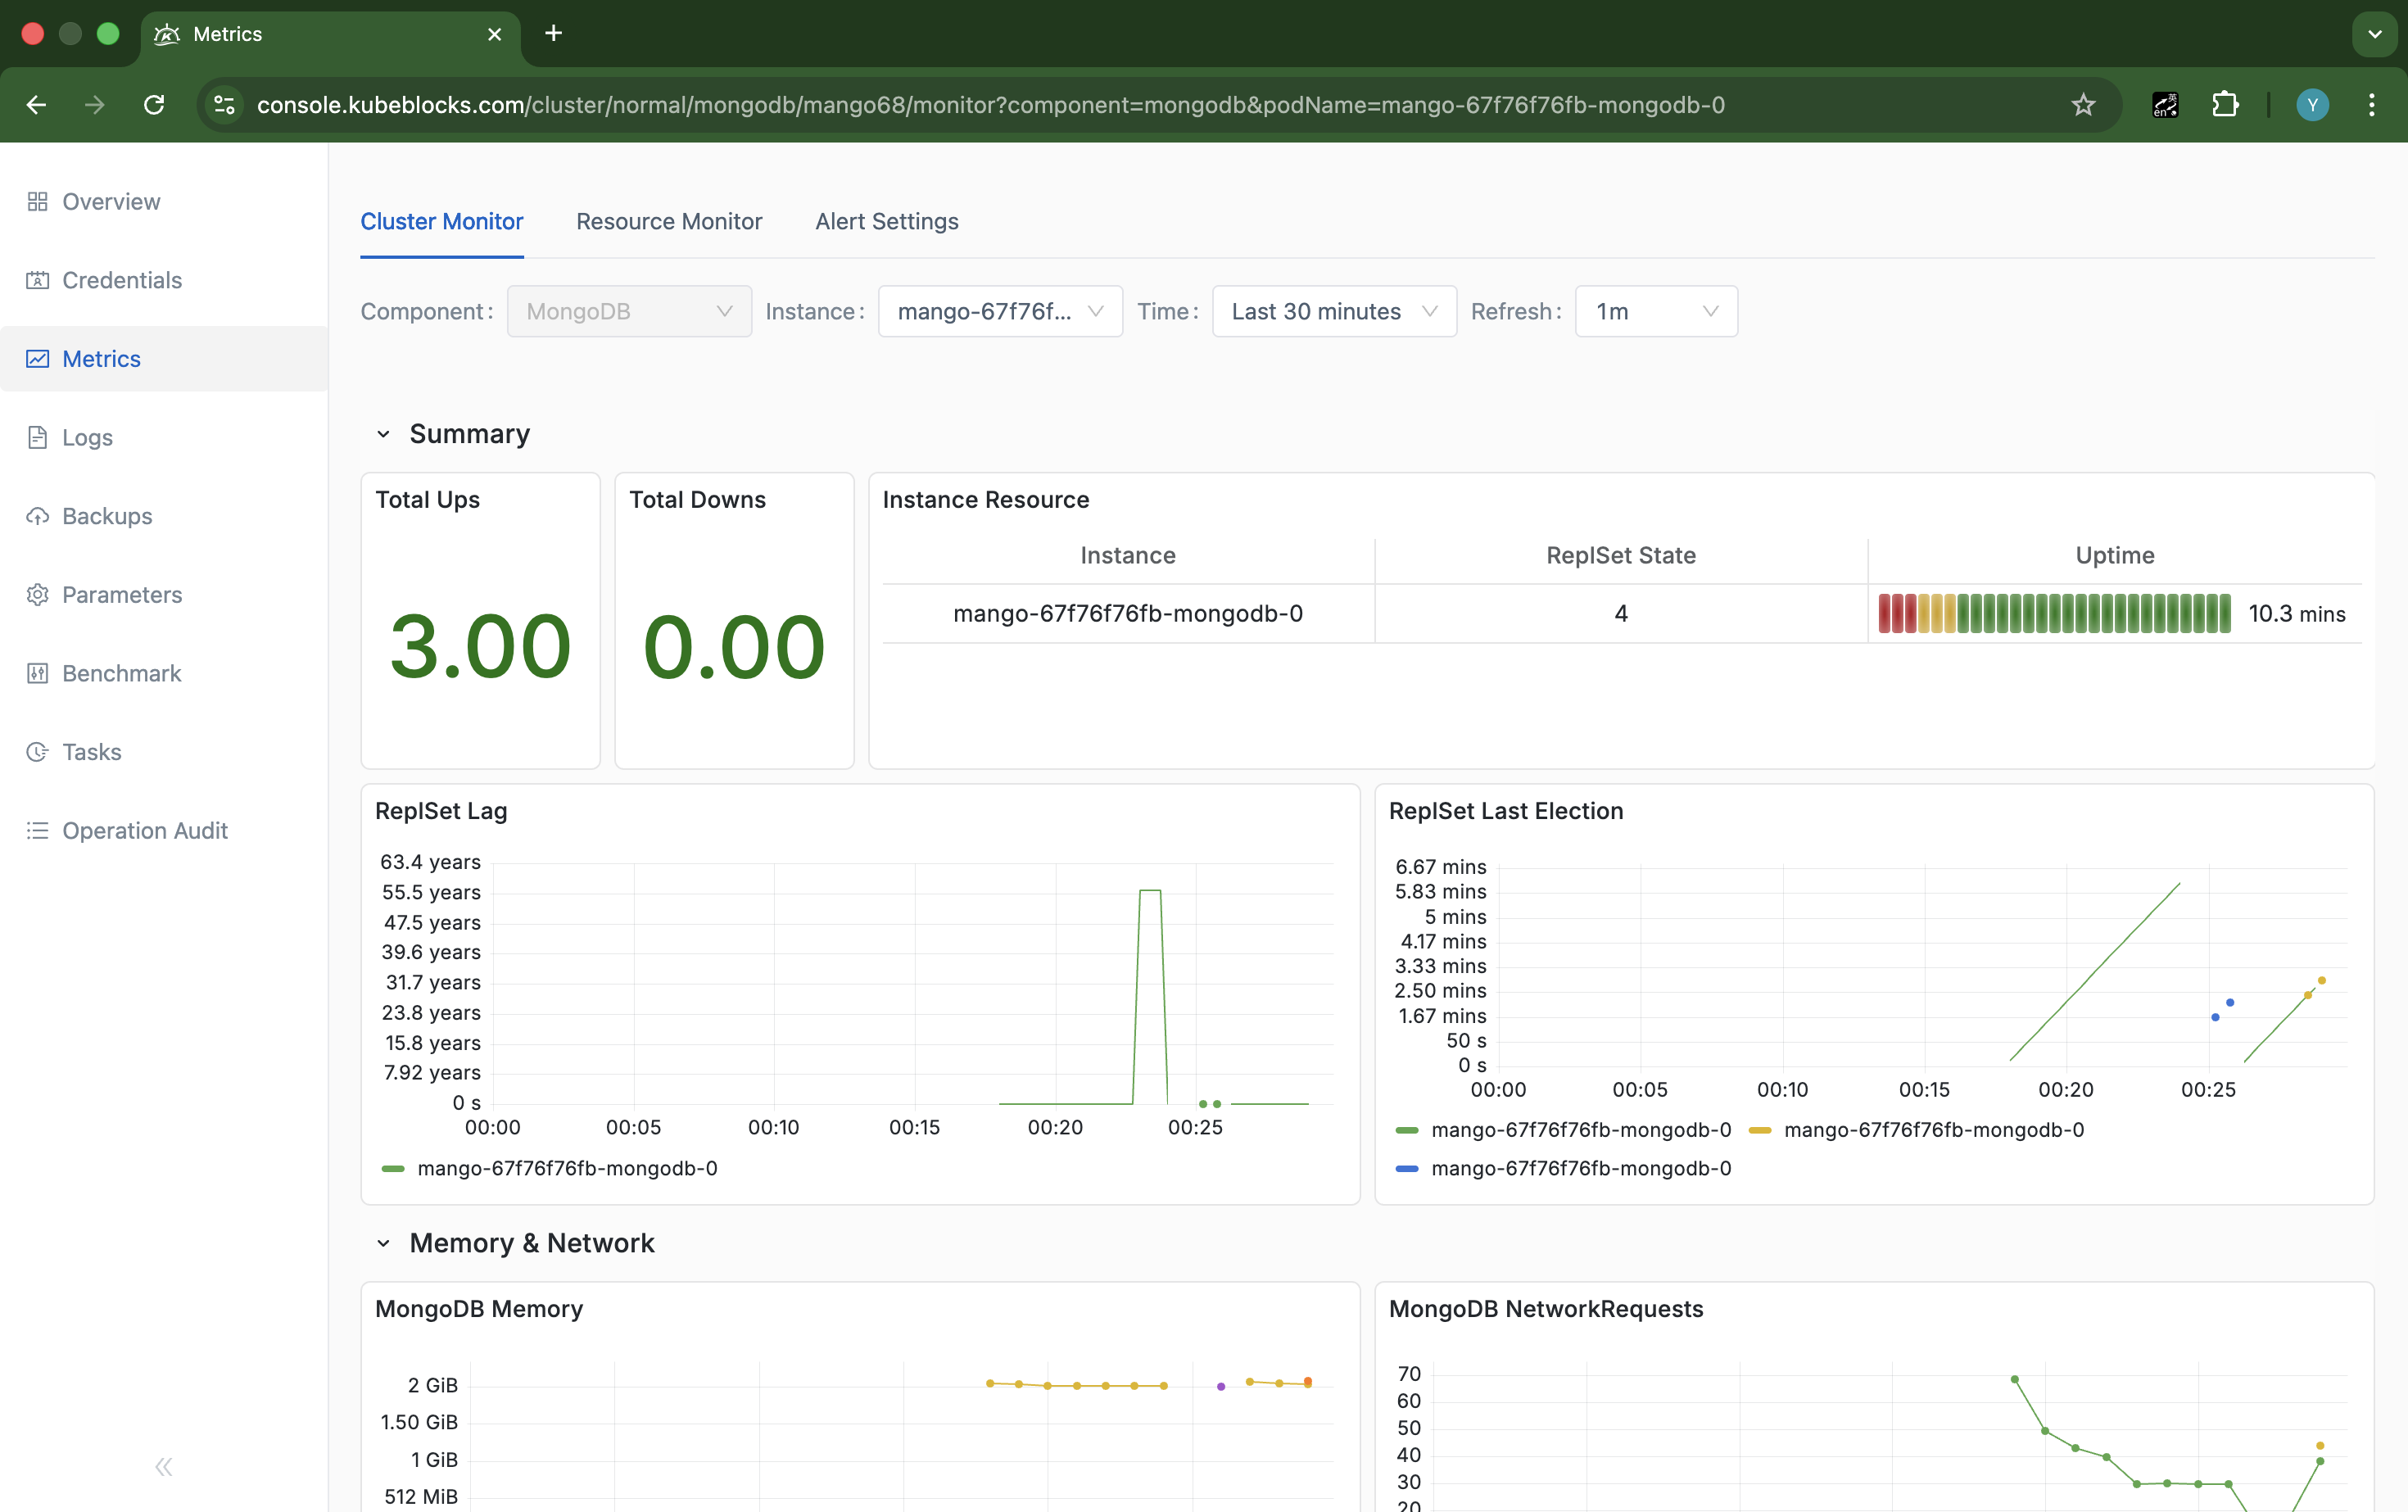Open Parameters via the gear icon
Screen dimensions: 2408x1512
(x=37, y=594)
